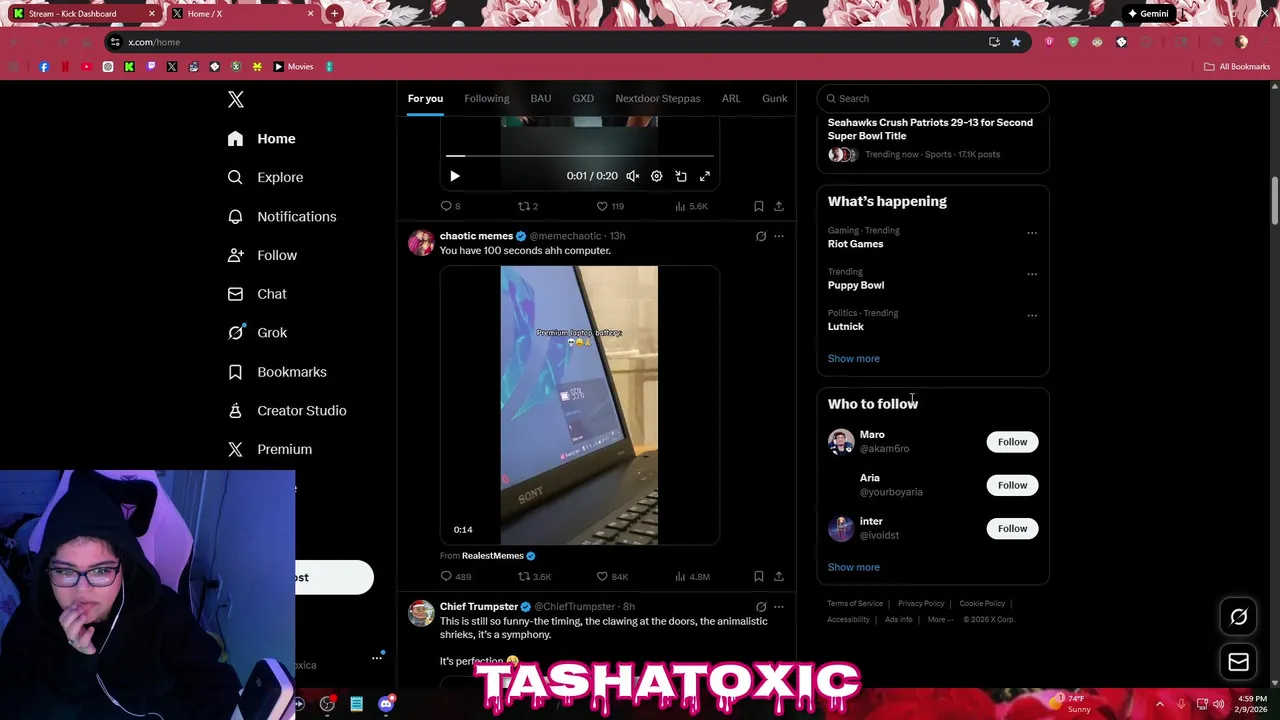Open the floating Grok button
Viewport: 1280px width, 720px height.
click(x=1238, y=617)
